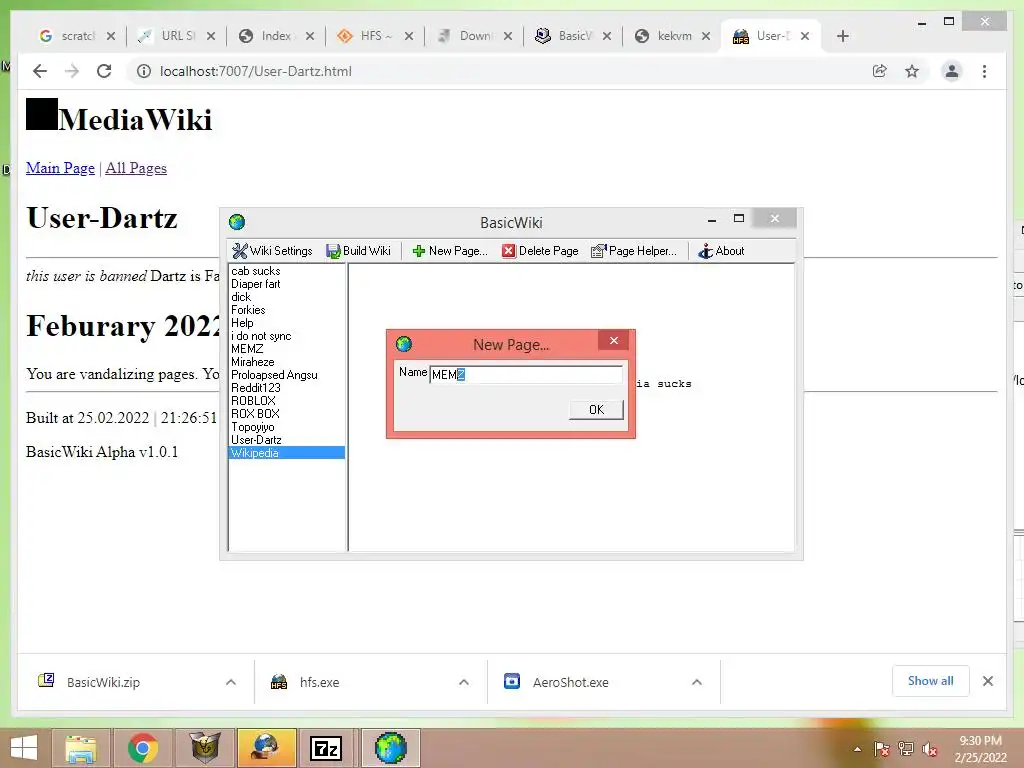Click the localhost address bar
1024x768 pixels.
pos(255,71)
